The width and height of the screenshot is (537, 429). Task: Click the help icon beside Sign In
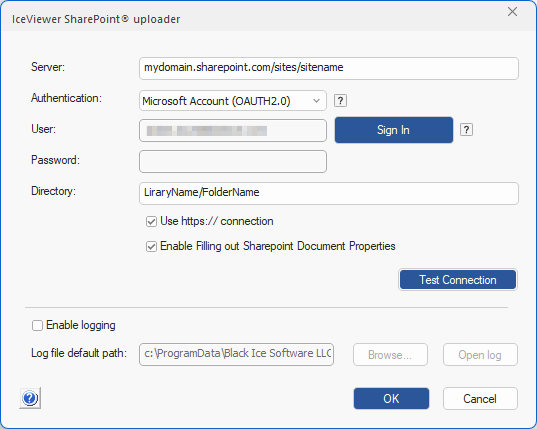466,130
